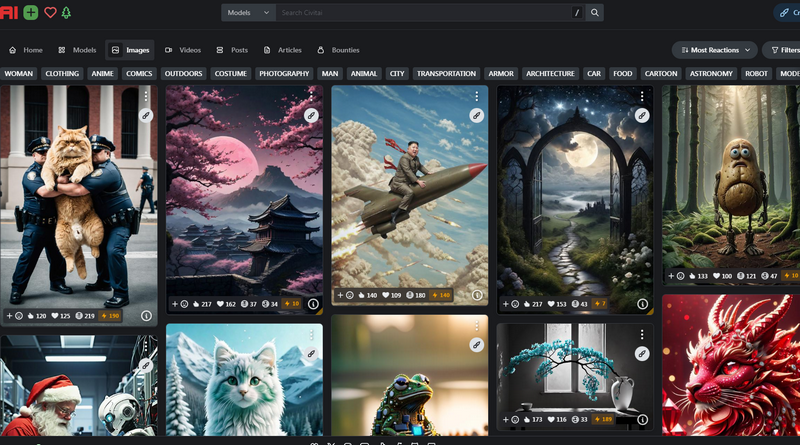Image resolution: width=800 pixels, height=445 pixels.
Task: Click link icon on moonlit arch image
Action: click(642, 115)
